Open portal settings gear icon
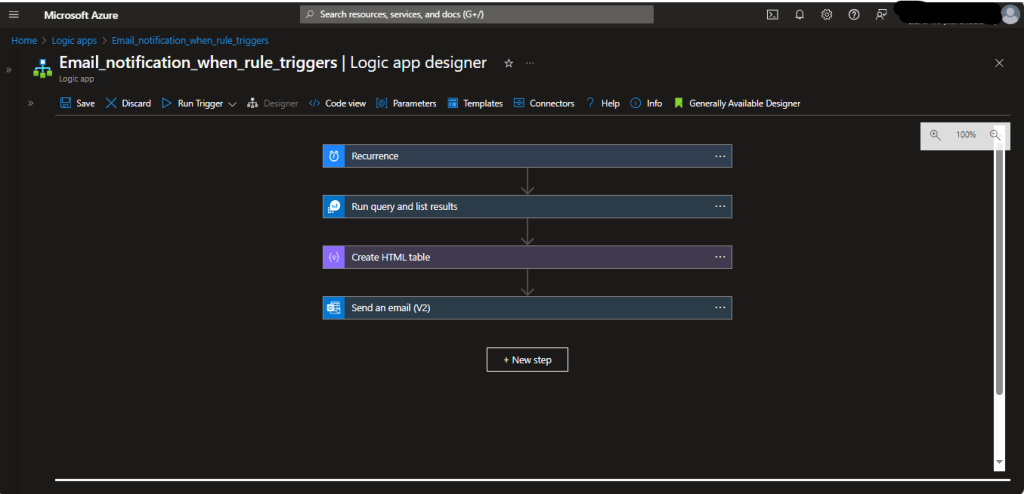 point(826,15)
